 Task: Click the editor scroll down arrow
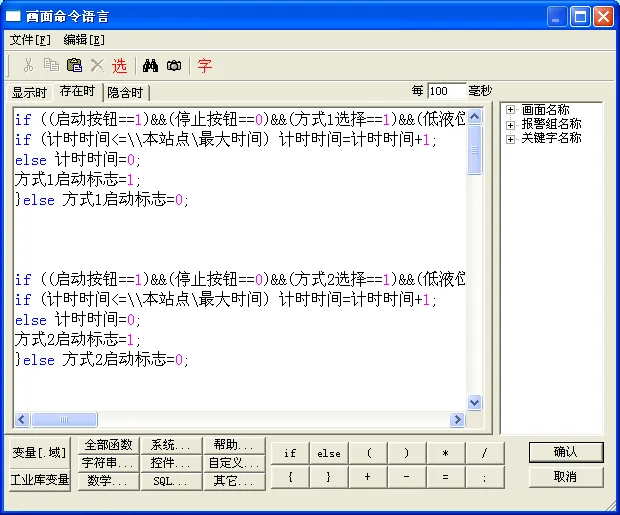pyautogui.click(x=474, y=402)
